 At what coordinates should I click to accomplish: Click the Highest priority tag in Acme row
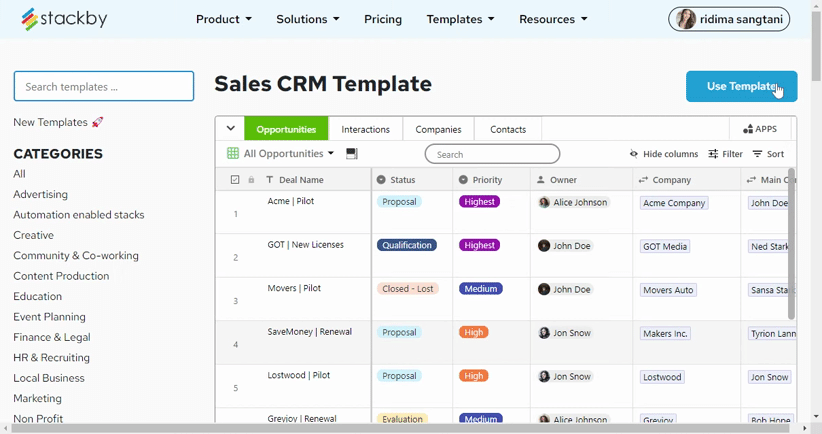479,202
